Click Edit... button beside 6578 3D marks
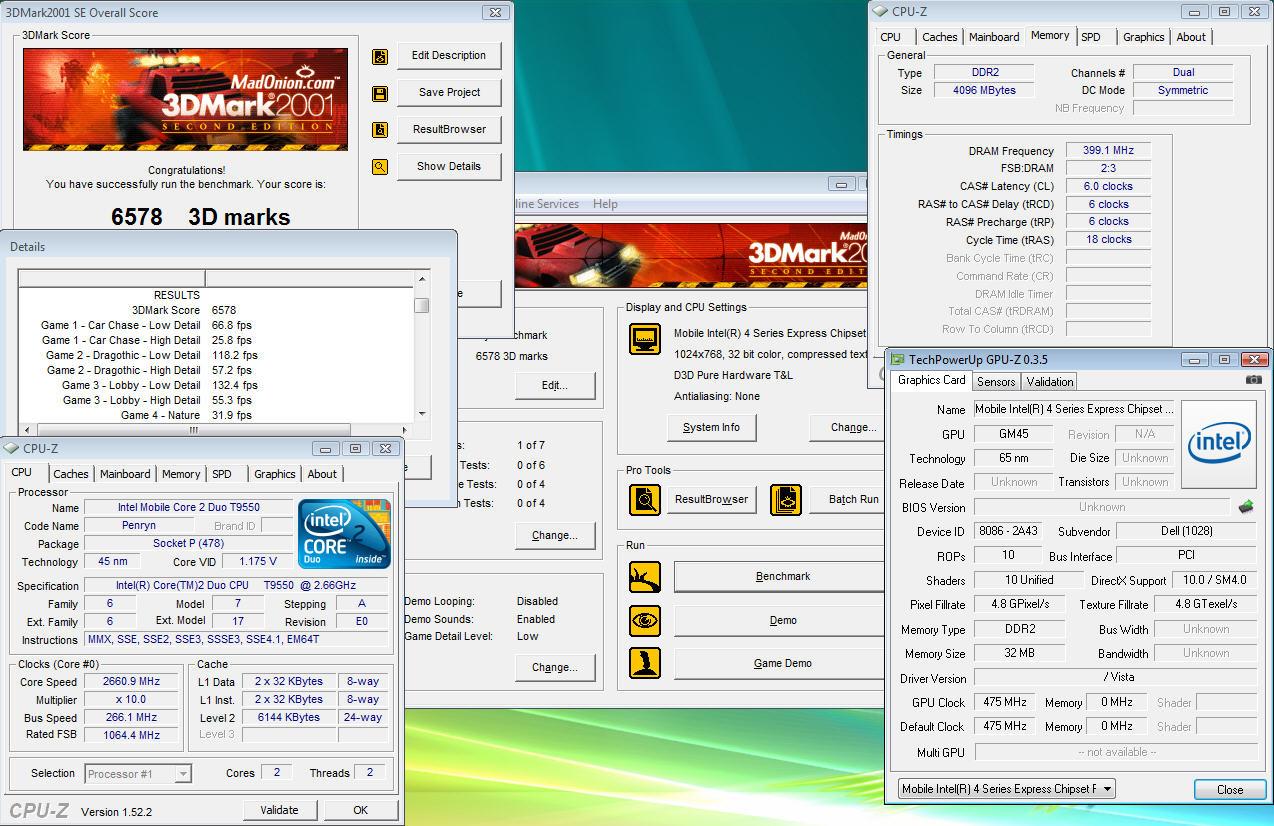Image resolution: width=1274 pixels, height=826 pixels. tap(555, 385)
